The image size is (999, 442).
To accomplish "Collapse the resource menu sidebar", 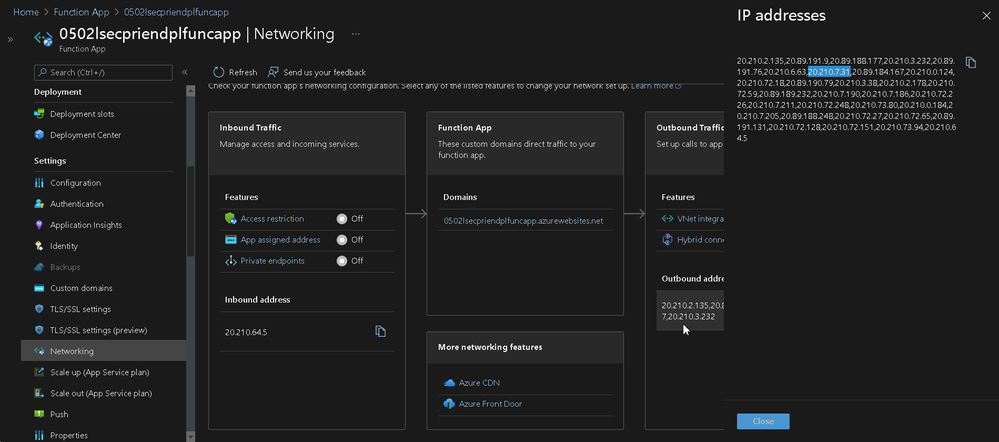I will click(185, 73).
